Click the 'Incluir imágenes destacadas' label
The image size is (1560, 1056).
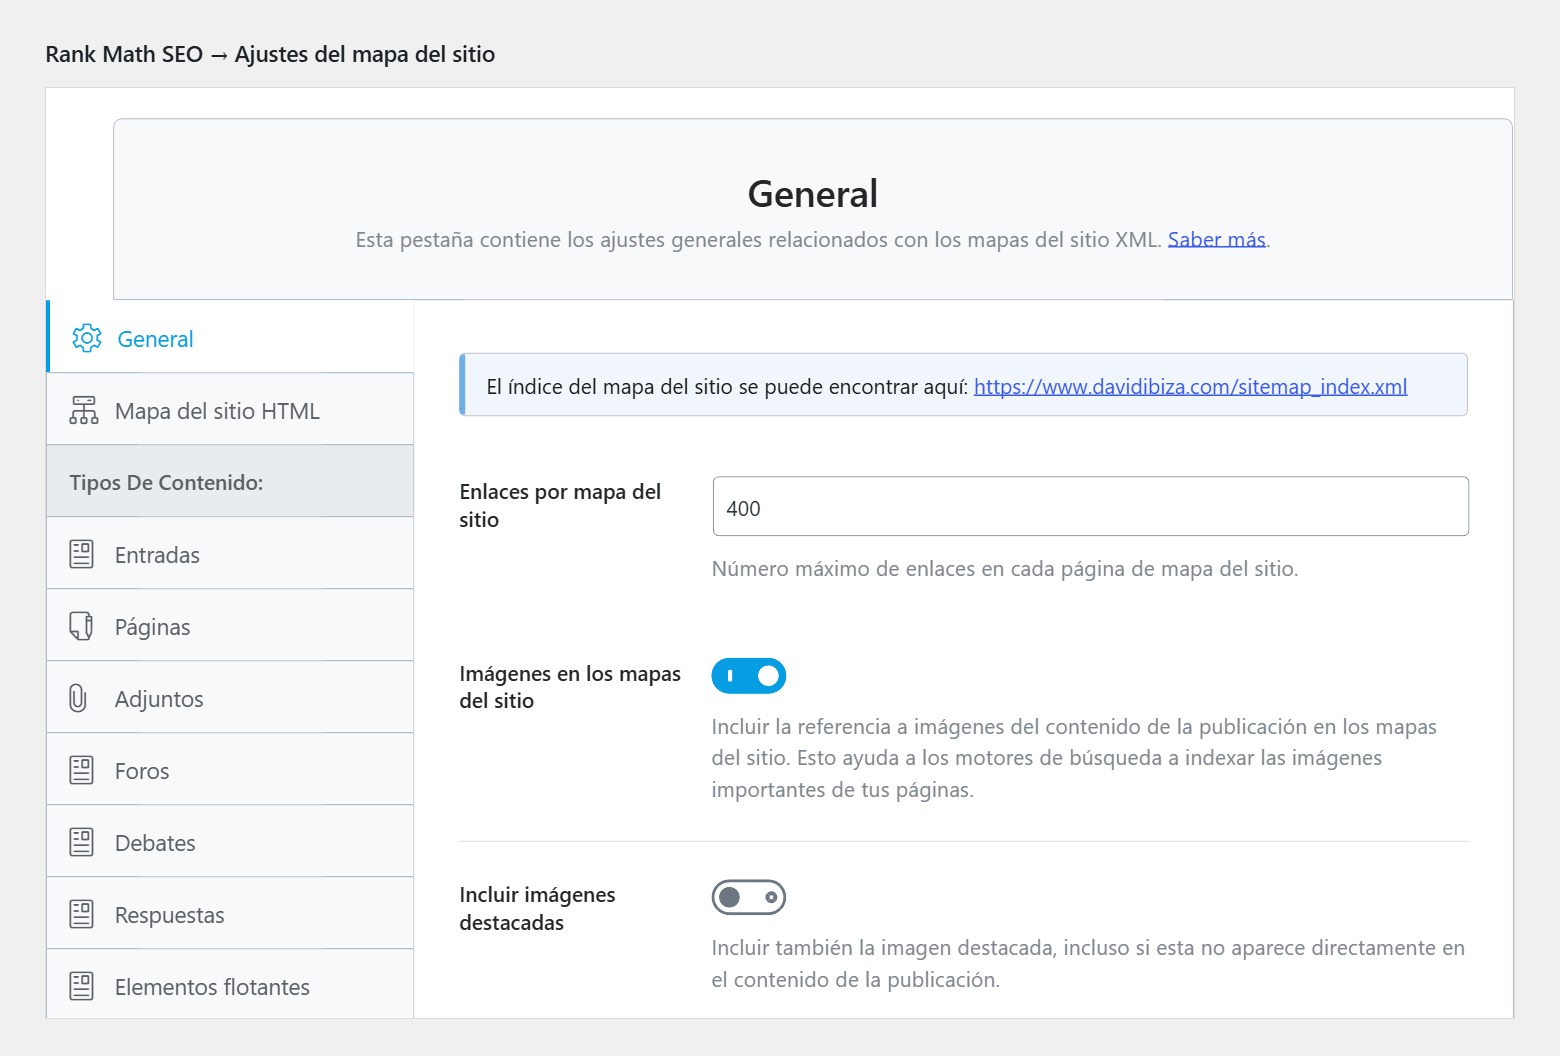(538, 909)
